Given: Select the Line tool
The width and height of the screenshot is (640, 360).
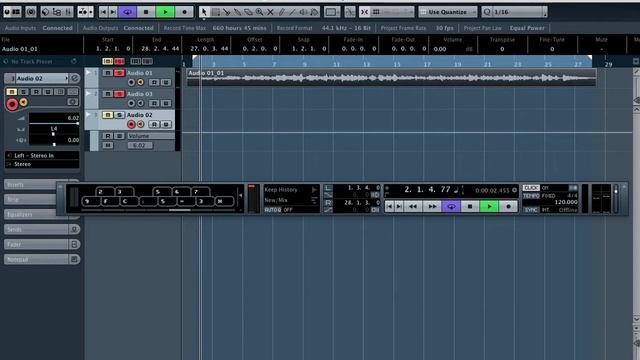Looking at the screenshot, I should click(292, 12).
